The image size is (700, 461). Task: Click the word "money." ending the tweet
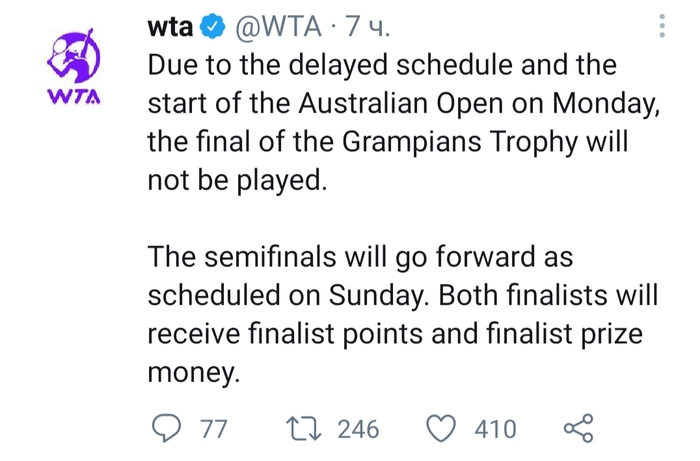tap(195, 372)
